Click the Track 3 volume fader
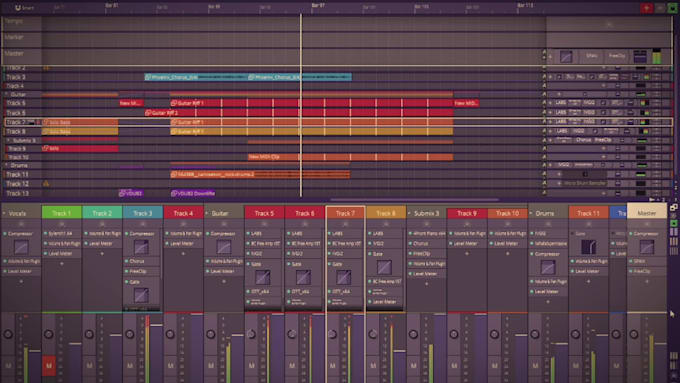The height and width of the screenshot is (383, 680). (156, 325)
